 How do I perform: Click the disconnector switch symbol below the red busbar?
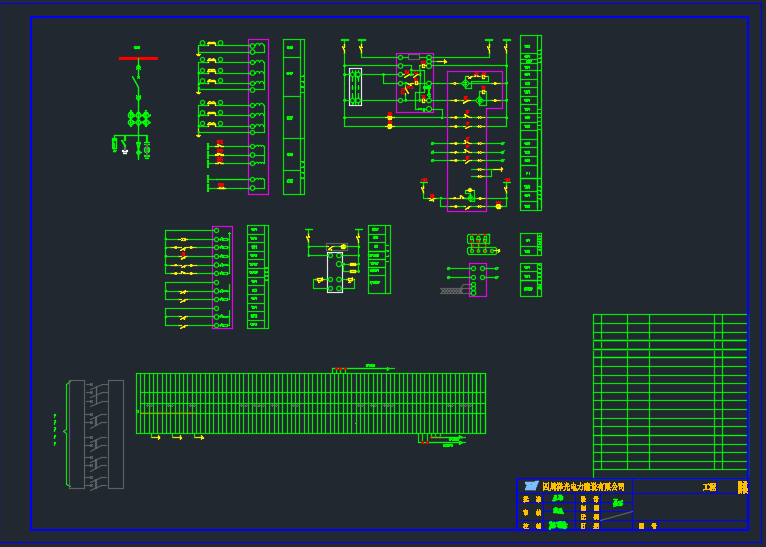137,84
